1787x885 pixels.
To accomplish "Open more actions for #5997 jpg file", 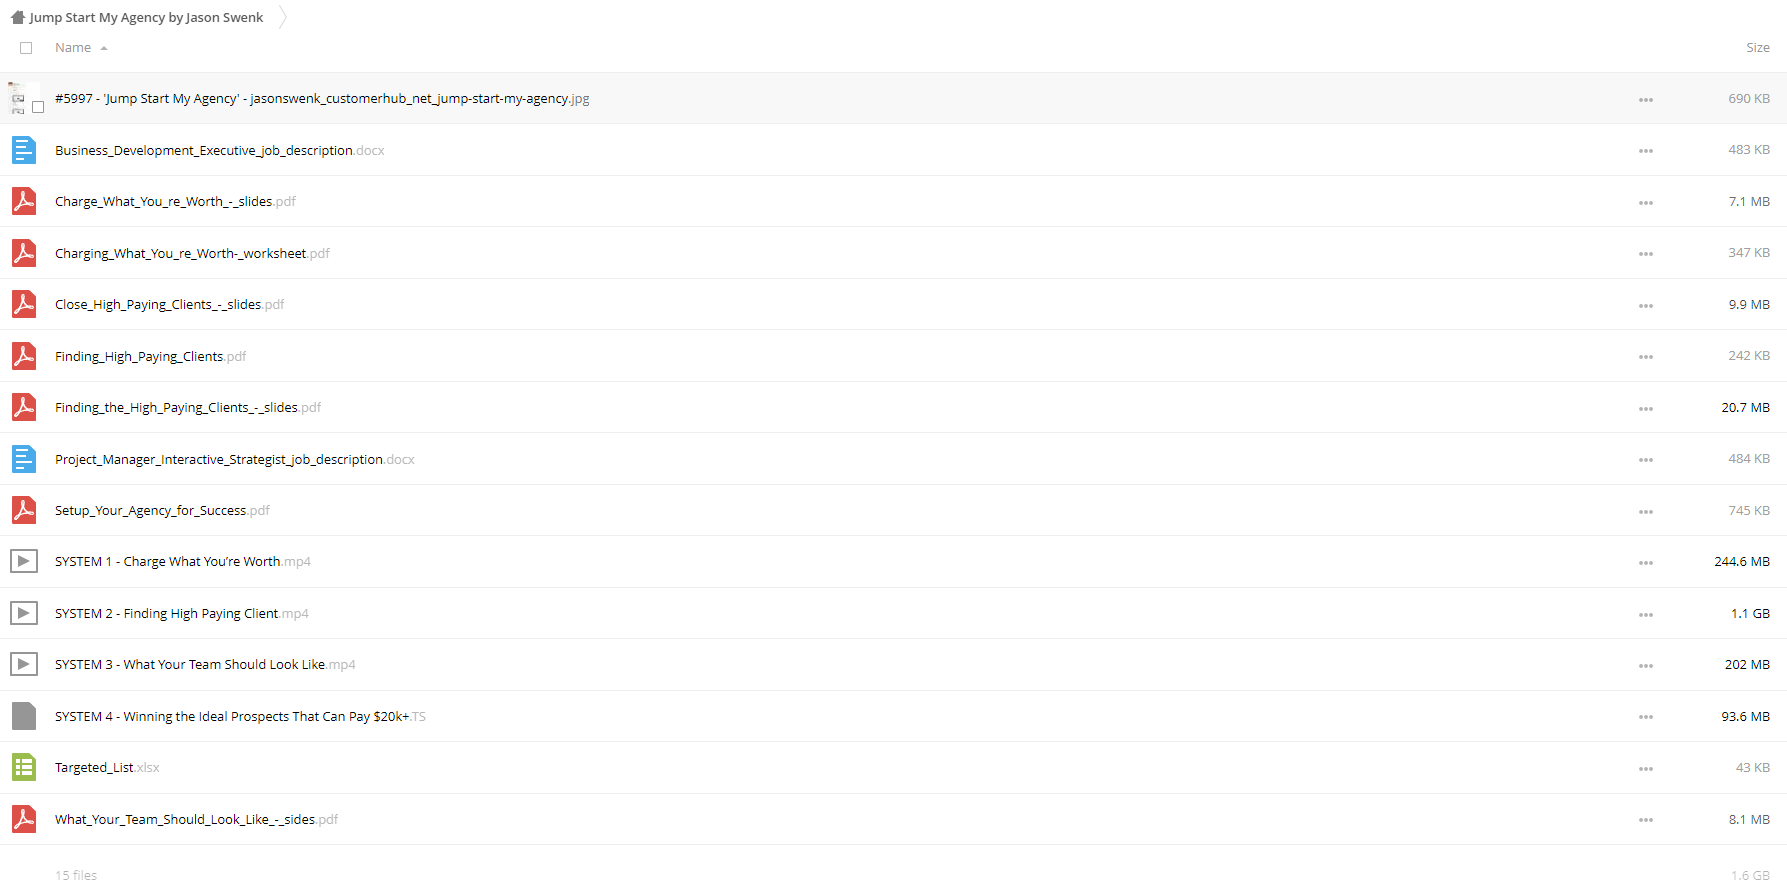I will [1645, 100].
